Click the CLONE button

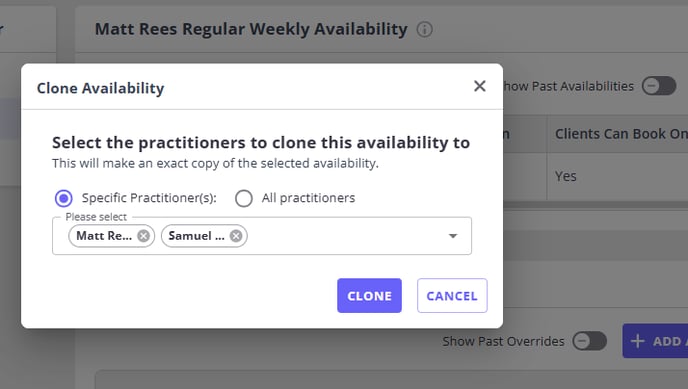click(x=369, y=296)
